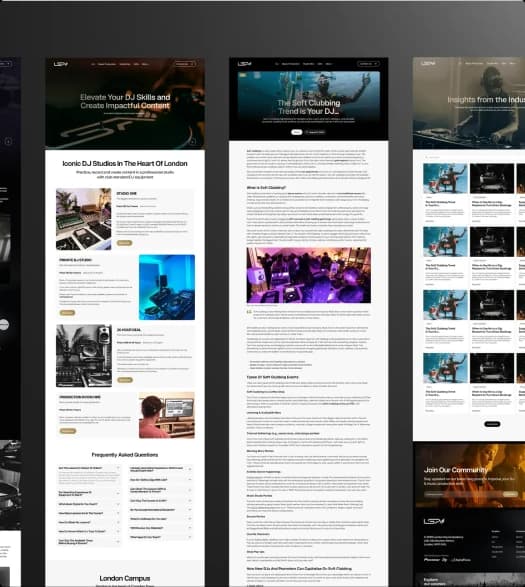Click the purple party photo in the article
The width and height of the screenshot is (525, 587).
pyautogui.click(x=309, y=275)
